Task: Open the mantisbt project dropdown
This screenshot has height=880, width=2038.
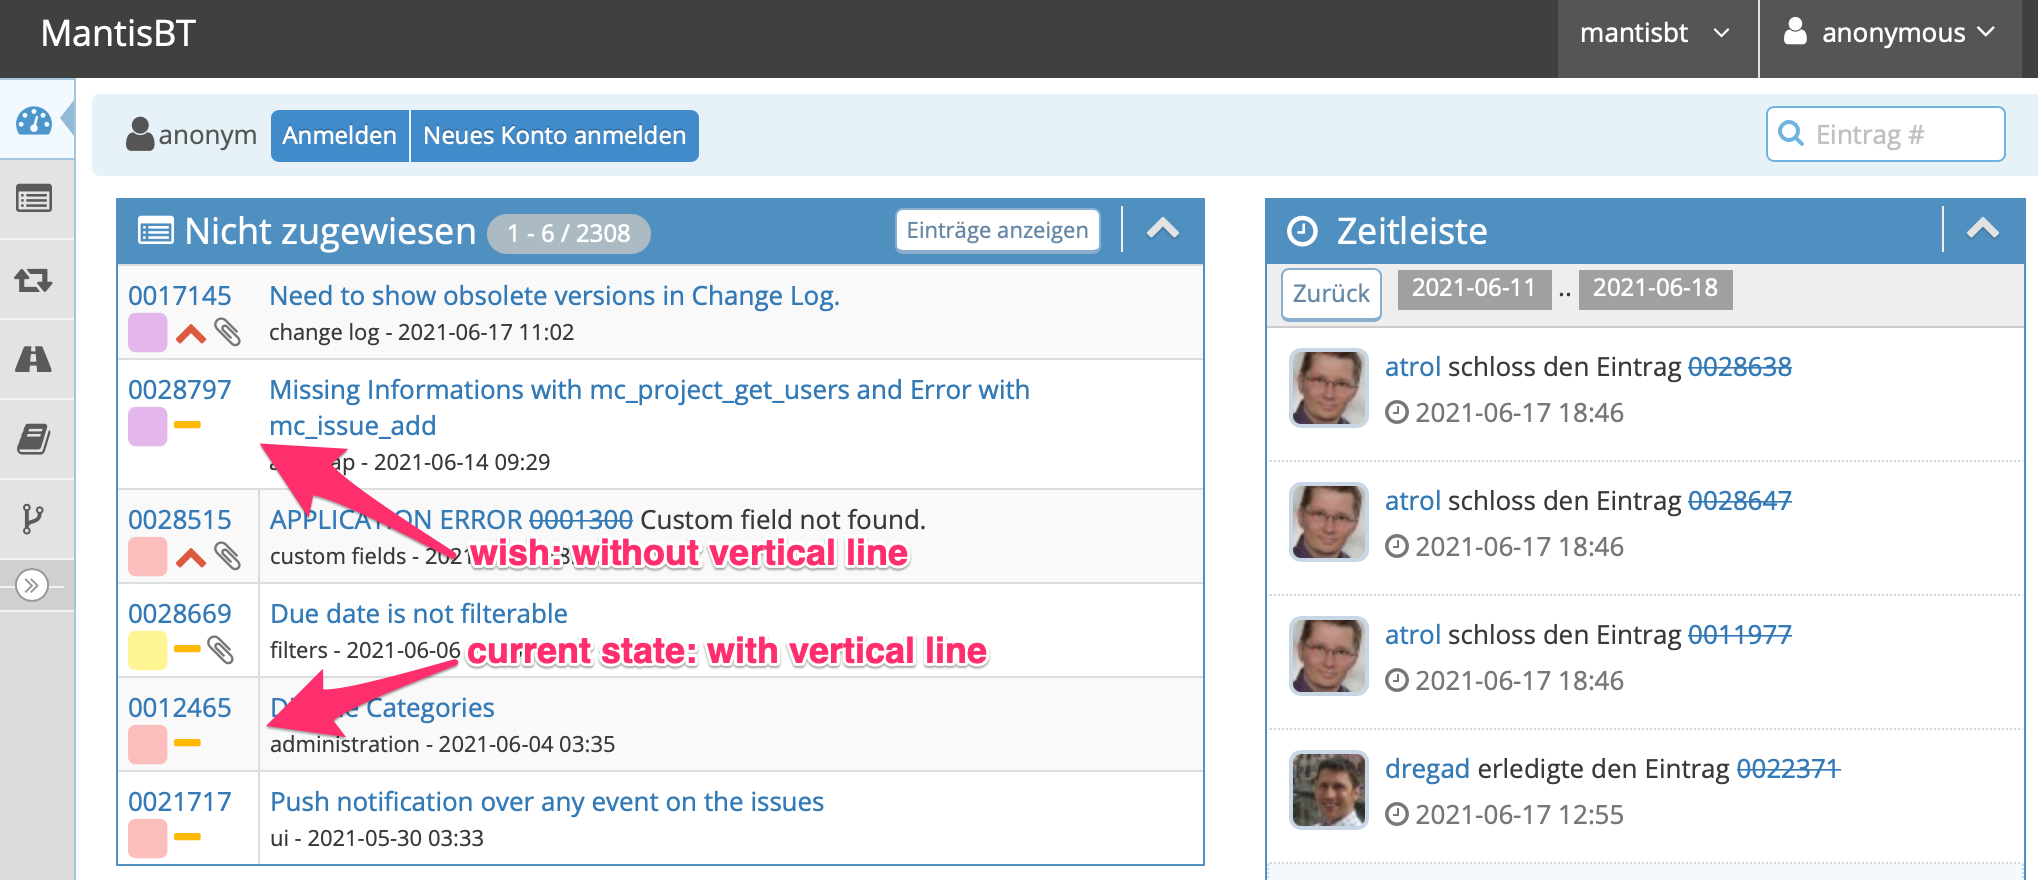Action: pos(1655,34)
